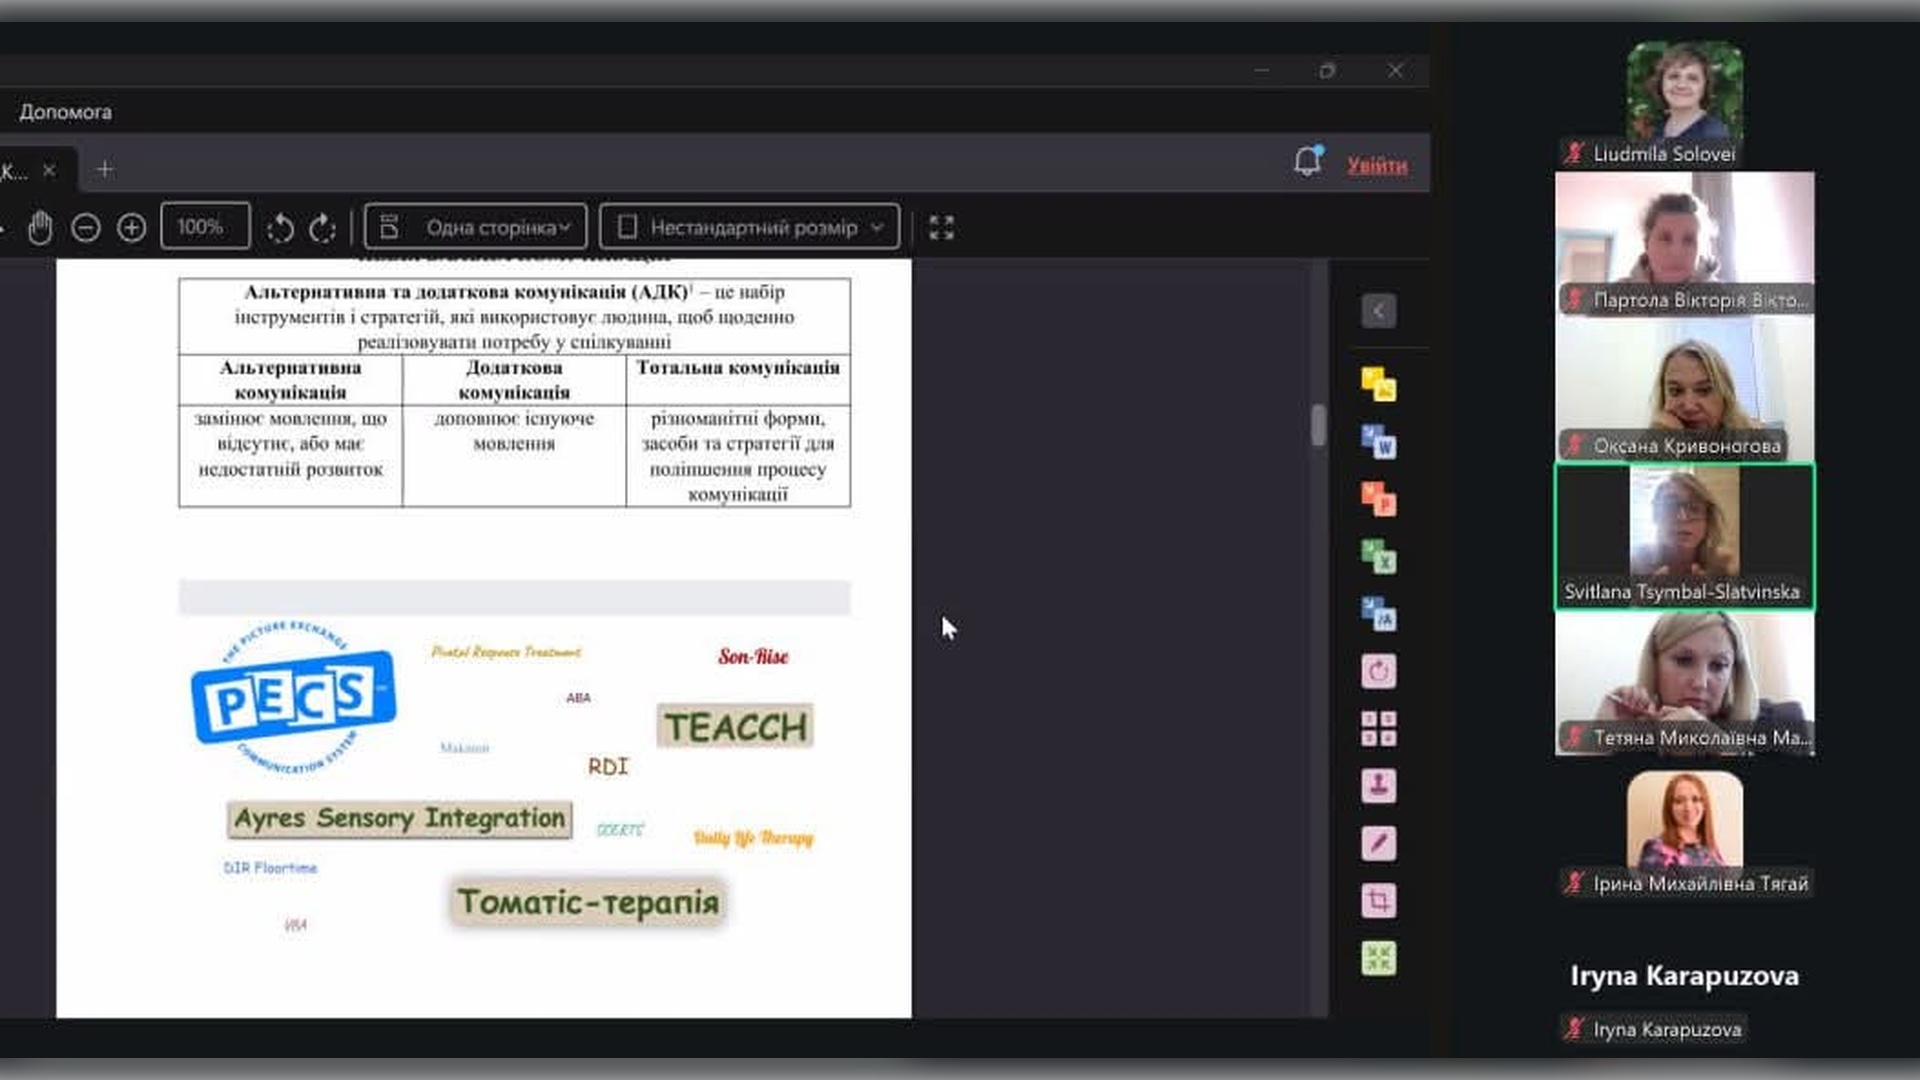1920x1080 pixels.
Task: Open the Нестандартний розмір size dropdown
Action: [750, 228]
